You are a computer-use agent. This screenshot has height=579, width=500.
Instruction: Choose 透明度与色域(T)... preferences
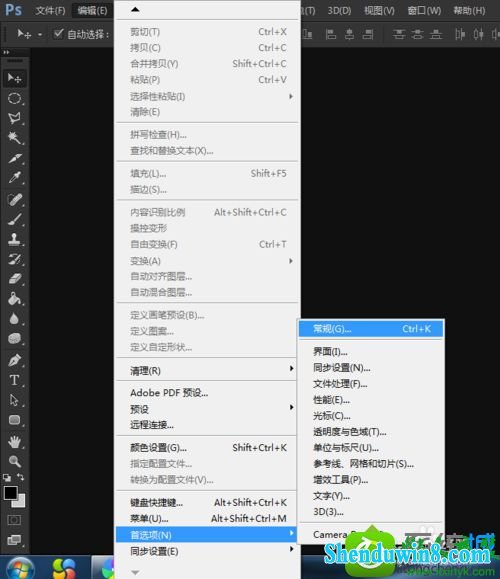(x=371, y=432)
